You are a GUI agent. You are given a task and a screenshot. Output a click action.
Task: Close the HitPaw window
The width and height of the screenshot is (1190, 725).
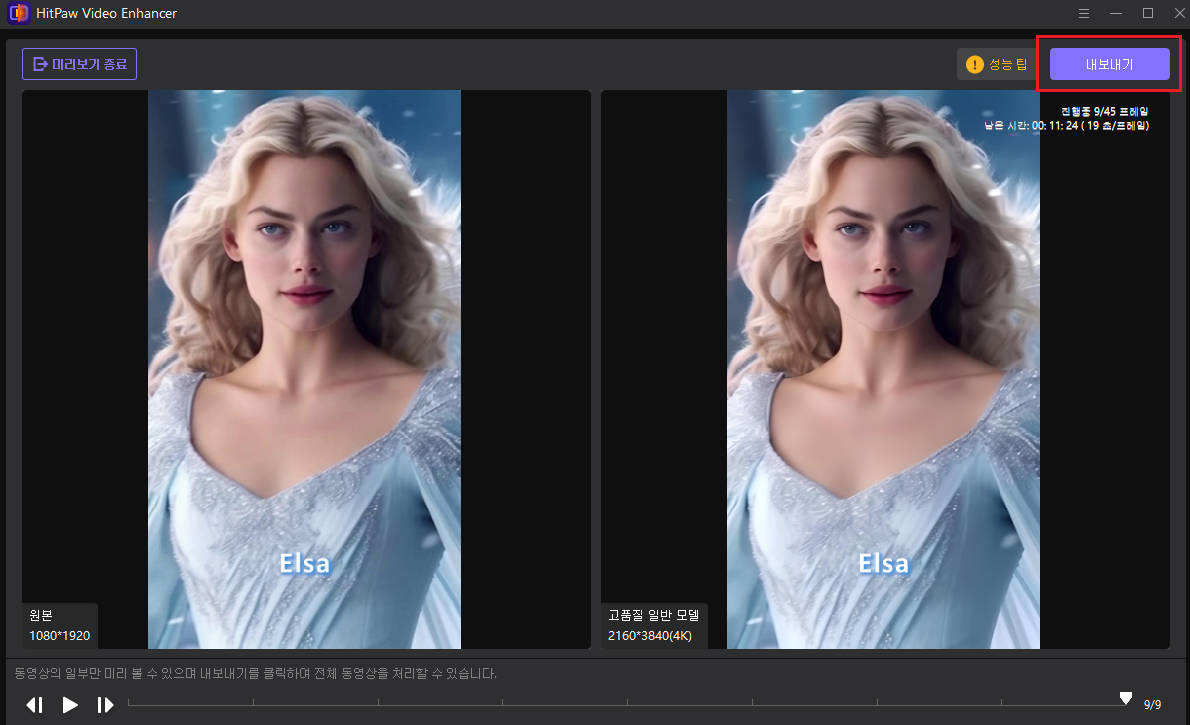point(1179,14)
